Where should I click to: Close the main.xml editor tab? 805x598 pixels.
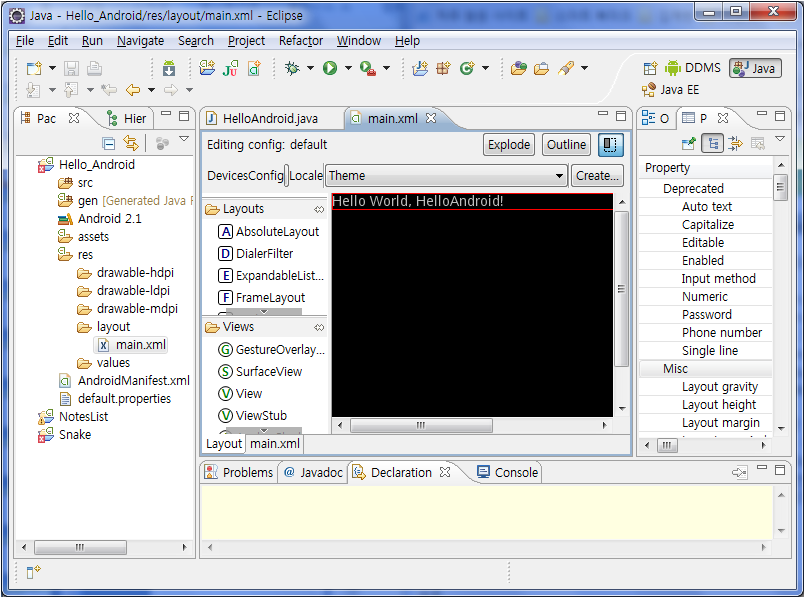click(x=431, y=118)
